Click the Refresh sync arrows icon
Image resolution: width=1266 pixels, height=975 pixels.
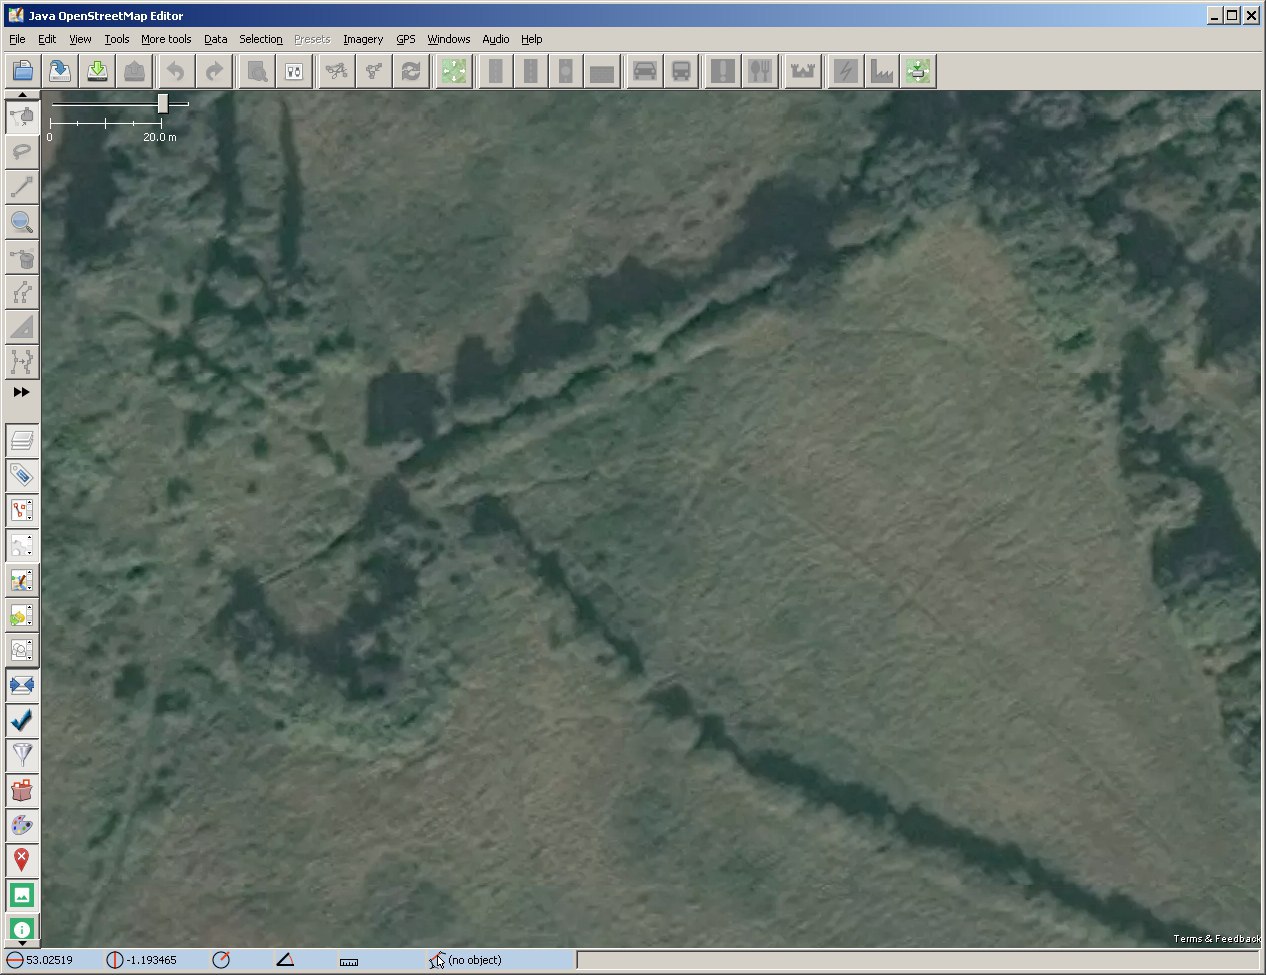pyautogui.click(x=410, y=71)
